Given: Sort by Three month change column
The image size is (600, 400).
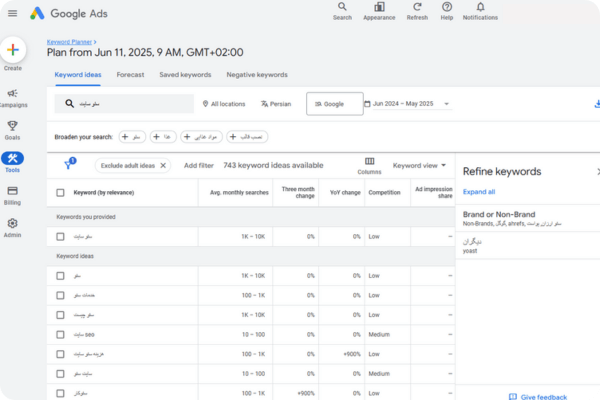Looking at the screenshot, I should click(x=298, y=193).
